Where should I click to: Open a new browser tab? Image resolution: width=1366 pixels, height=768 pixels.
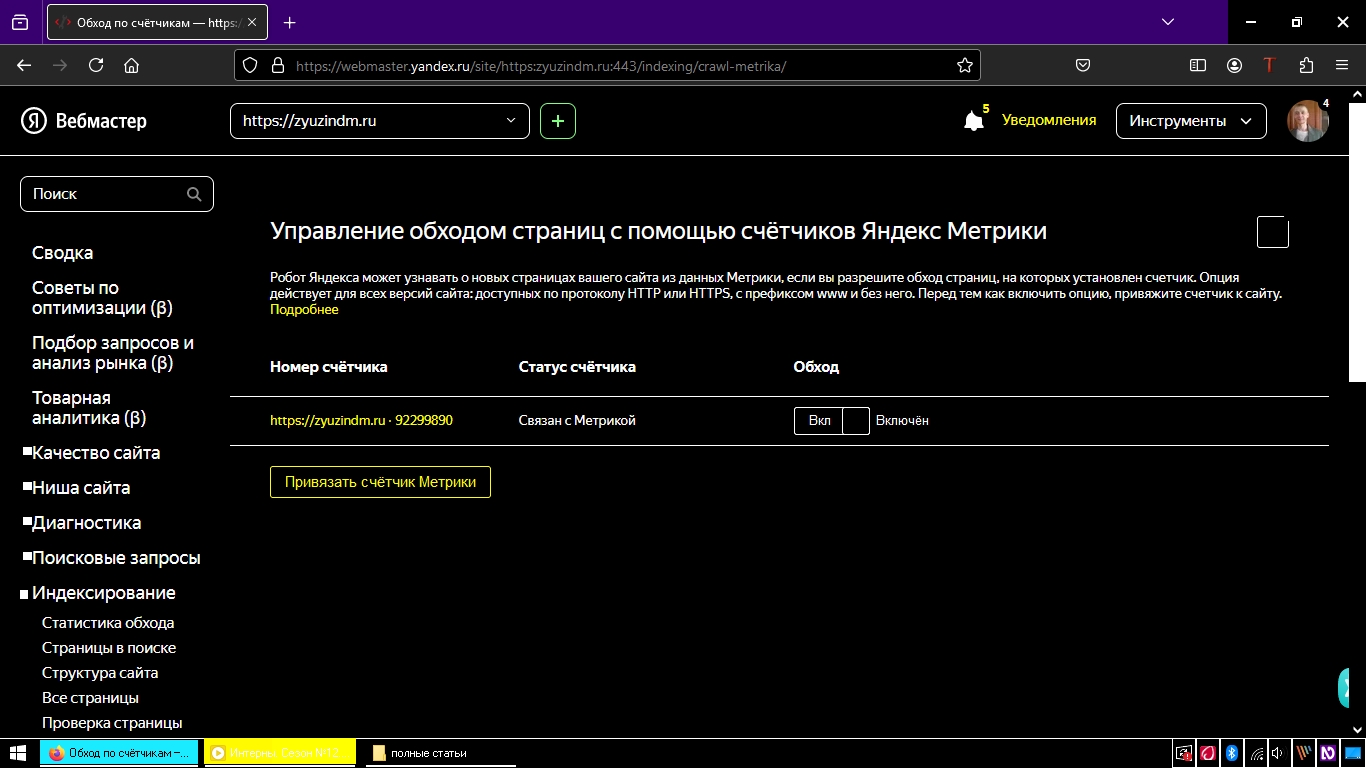coord(290,22)
